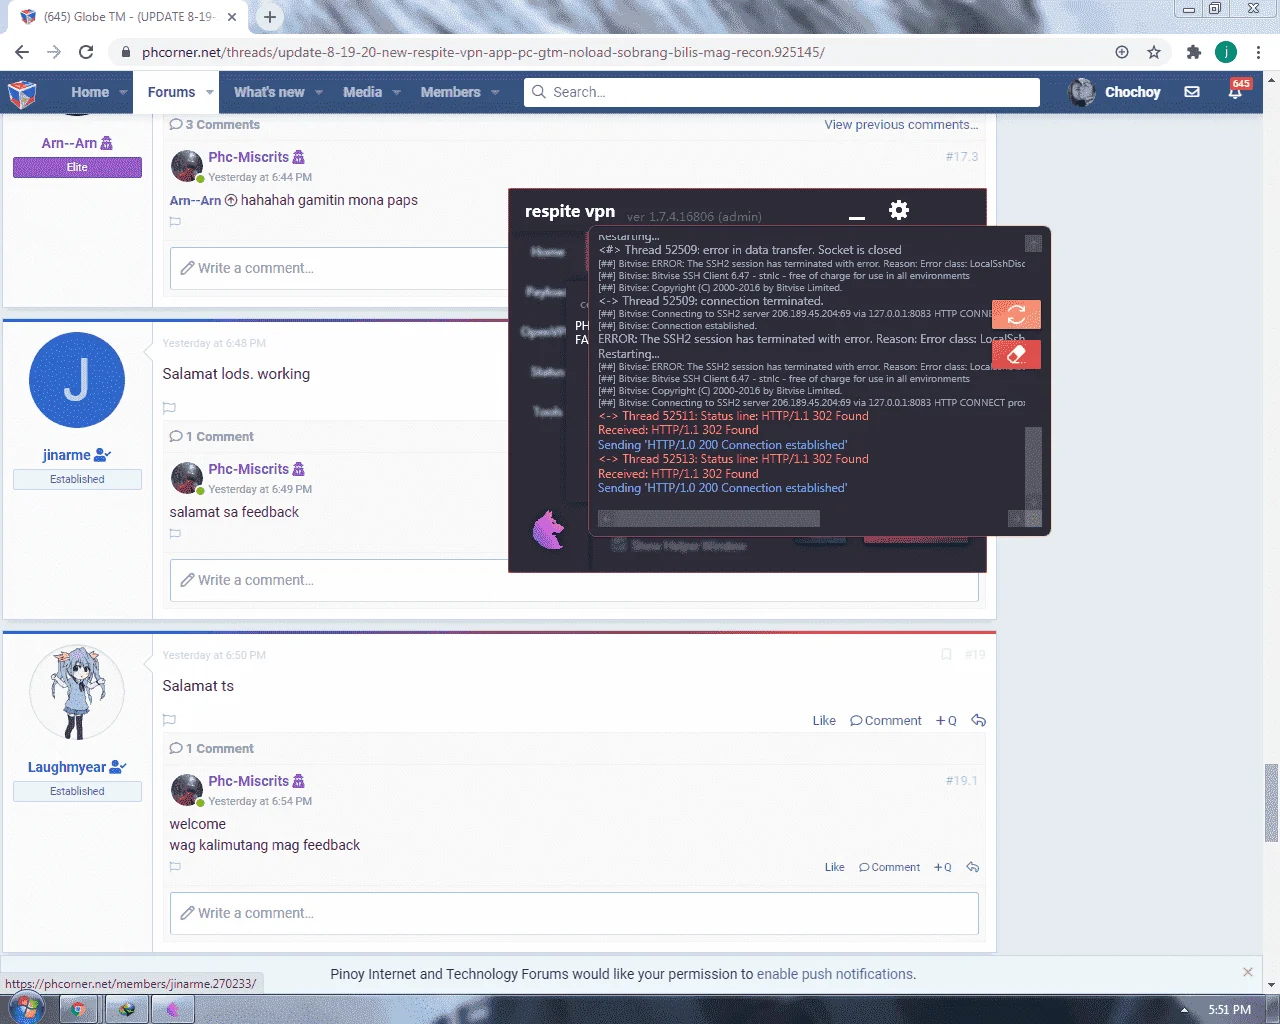
Task: Click the taskbar icon between Chrome and respite vpn
Action: point(126,1009)
